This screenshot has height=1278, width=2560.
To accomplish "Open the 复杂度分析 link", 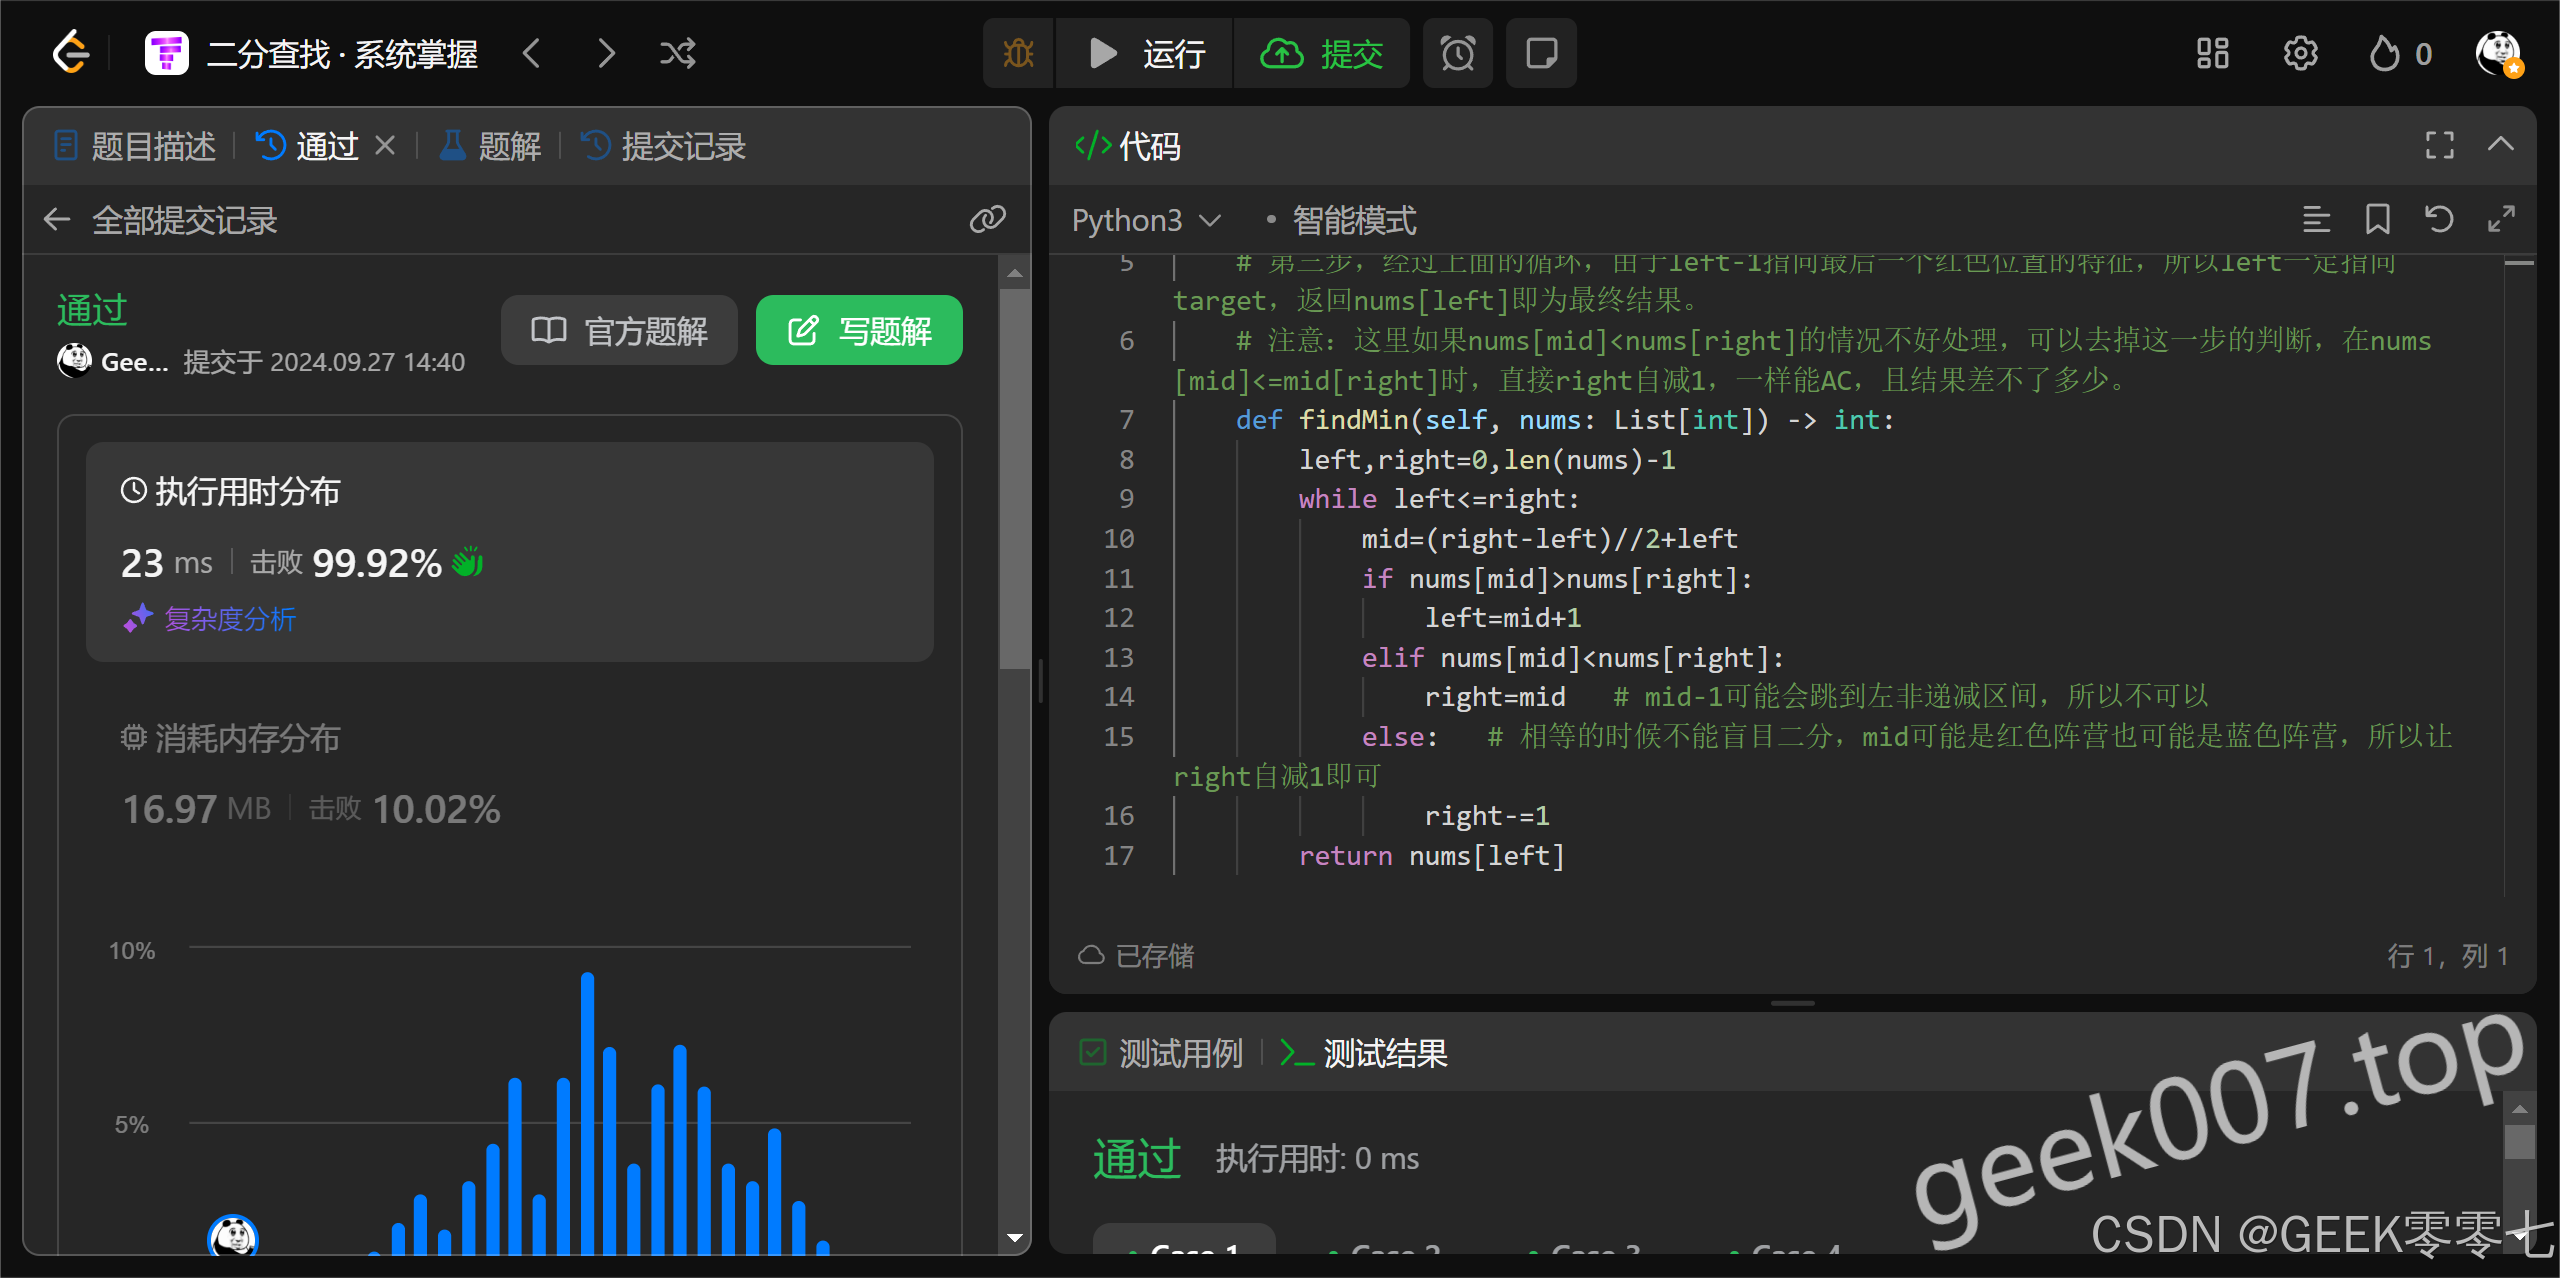I will click(229, 619).
